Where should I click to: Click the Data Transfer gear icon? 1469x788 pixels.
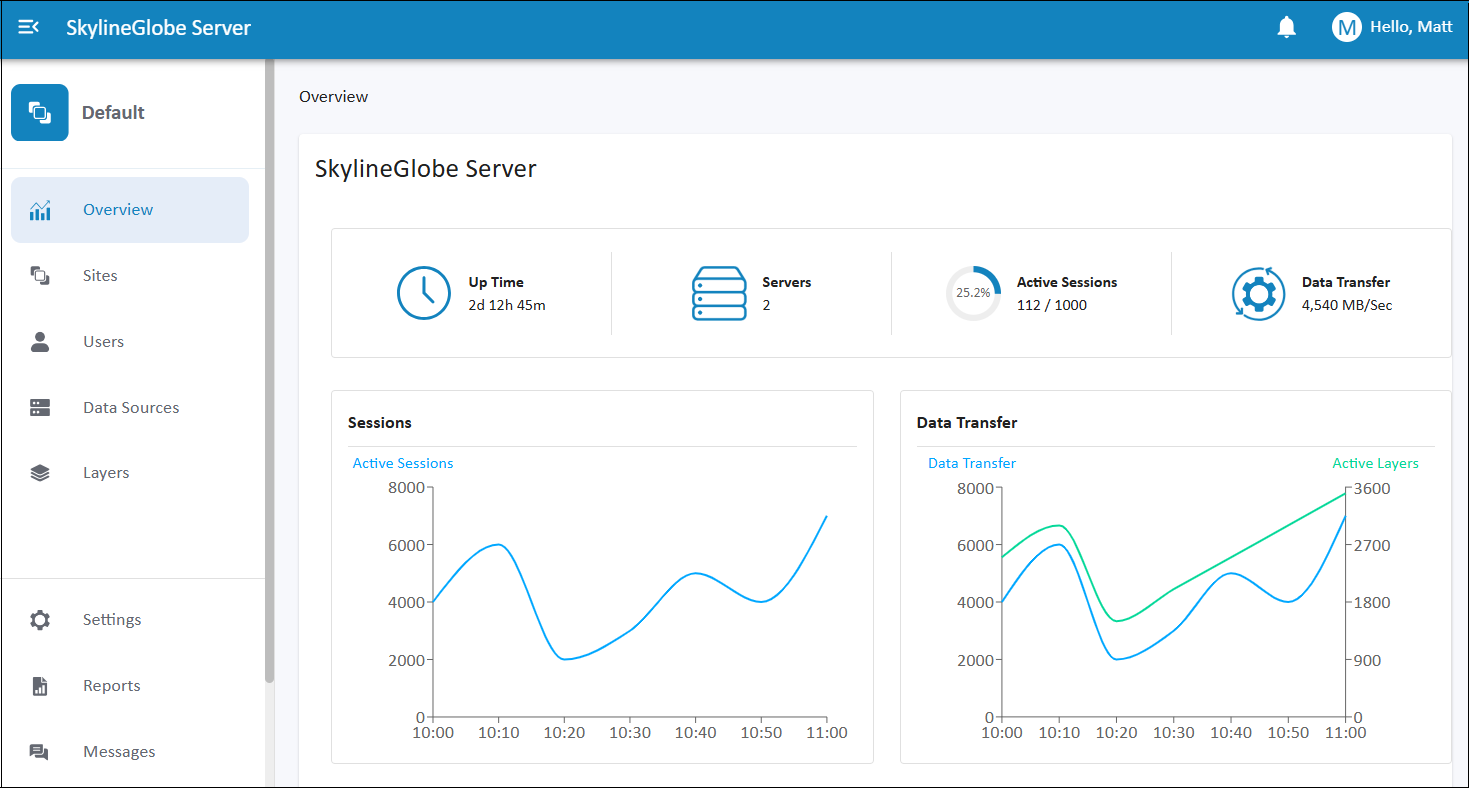click(x=1258, y=293)
